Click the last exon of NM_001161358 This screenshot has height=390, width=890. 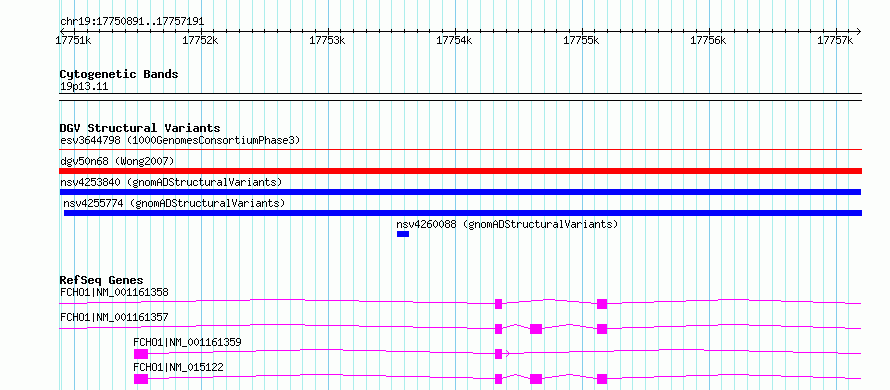[x=602, y=304]
